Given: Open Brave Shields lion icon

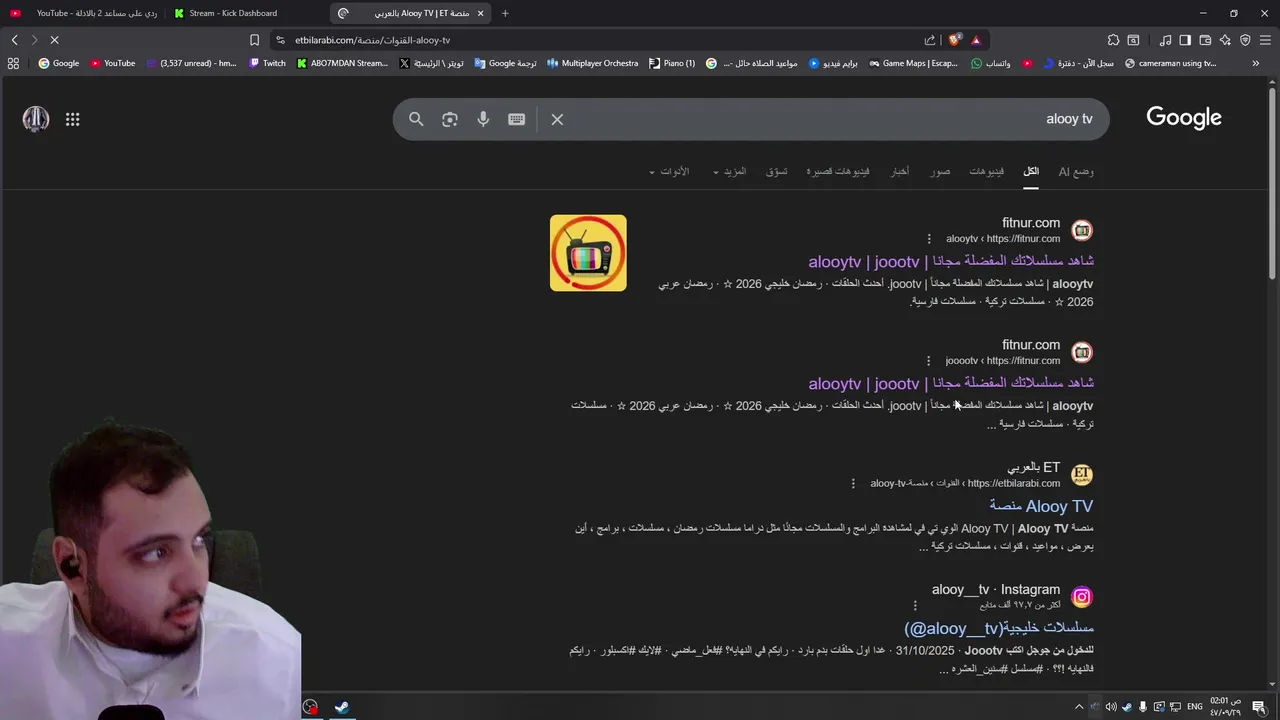Looking at the screenshot, I should tap(955, 40).
